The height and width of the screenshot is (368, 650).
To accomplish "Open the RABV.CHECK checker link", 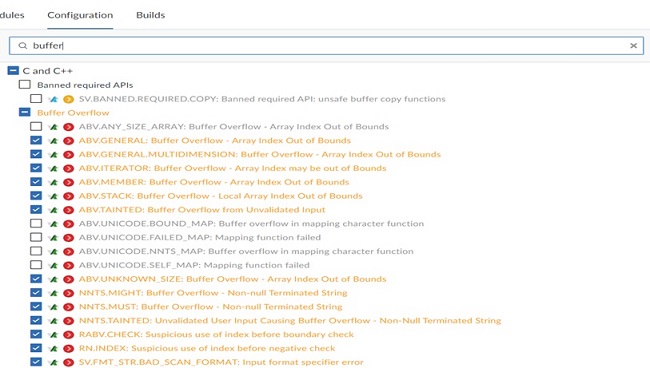I will click(216, 334).
